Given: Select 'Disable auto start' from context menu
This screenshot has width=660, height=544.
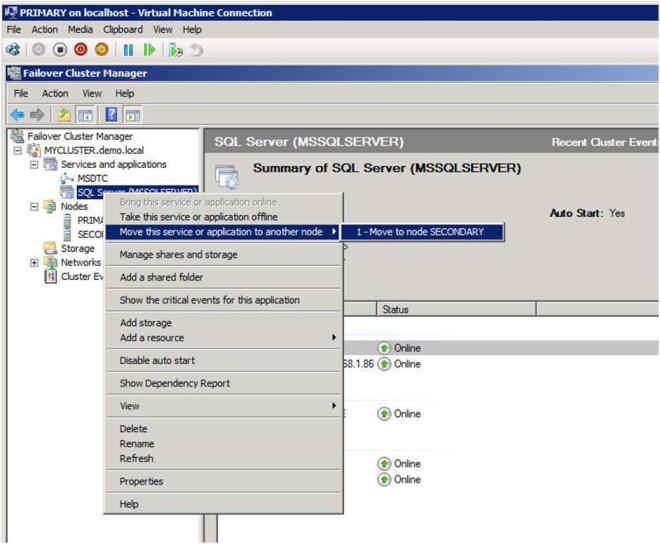Looking at the screenshot, I should coord(157,360).
